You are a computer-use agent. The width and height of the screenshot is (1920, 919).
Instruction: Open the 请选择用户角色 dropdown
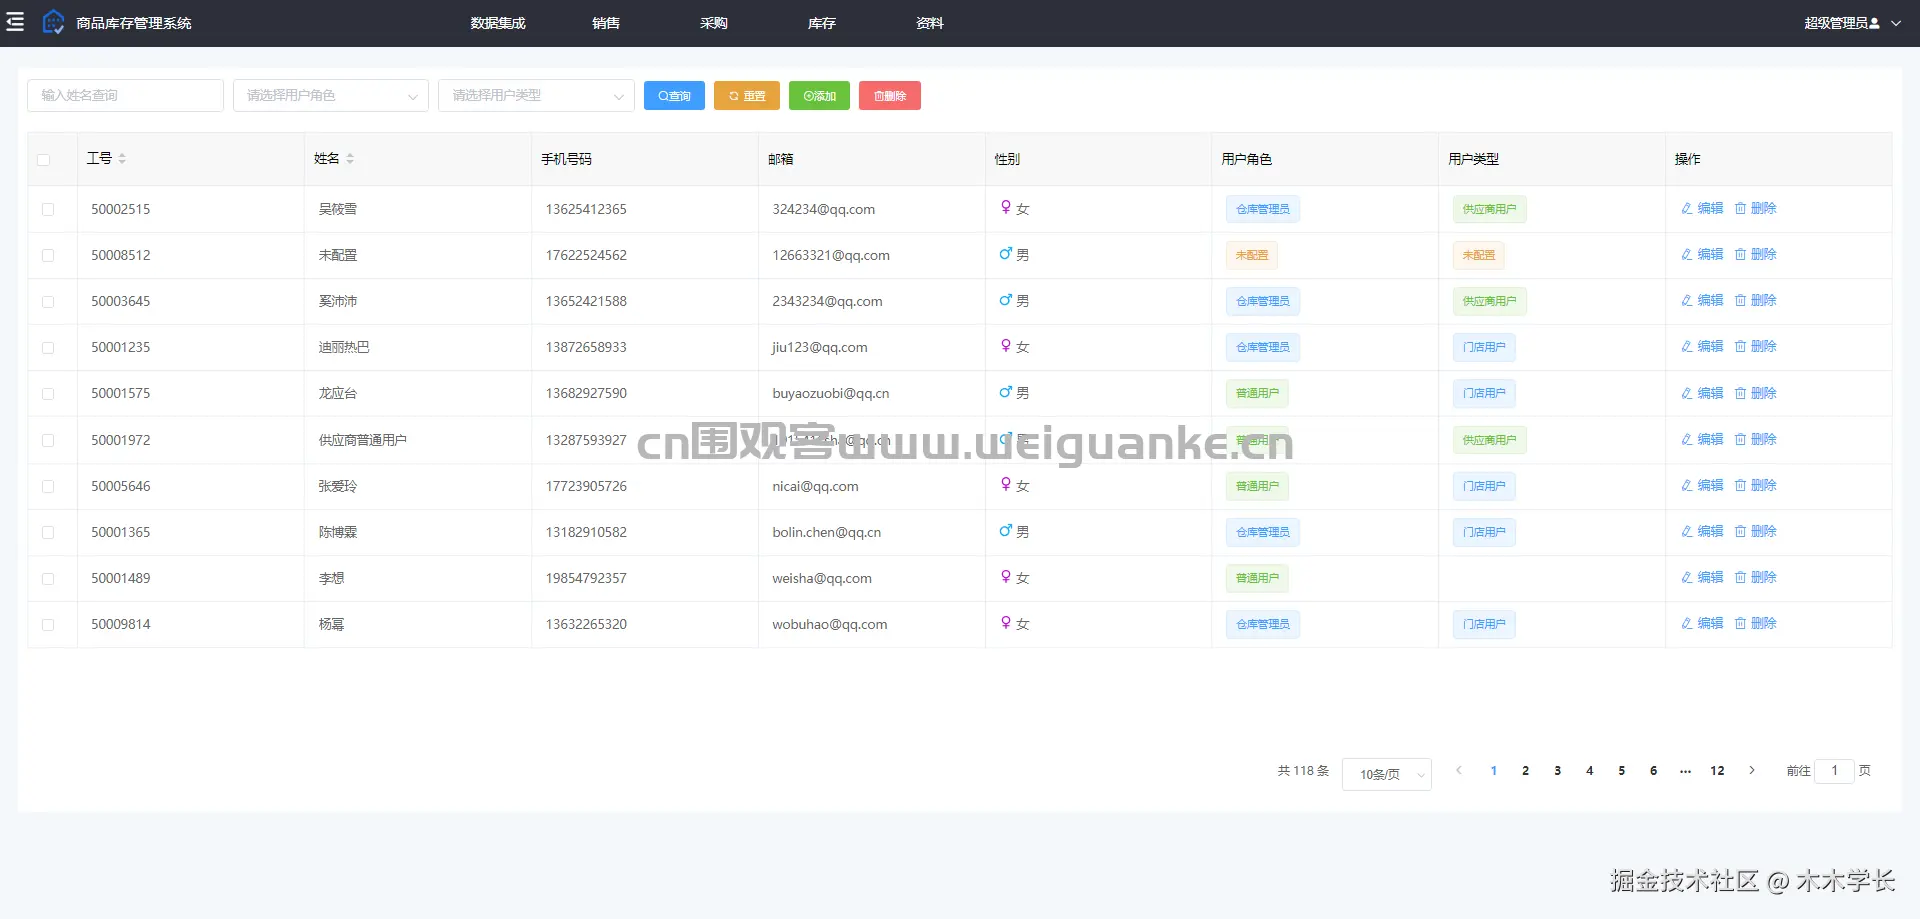[331, 95]
